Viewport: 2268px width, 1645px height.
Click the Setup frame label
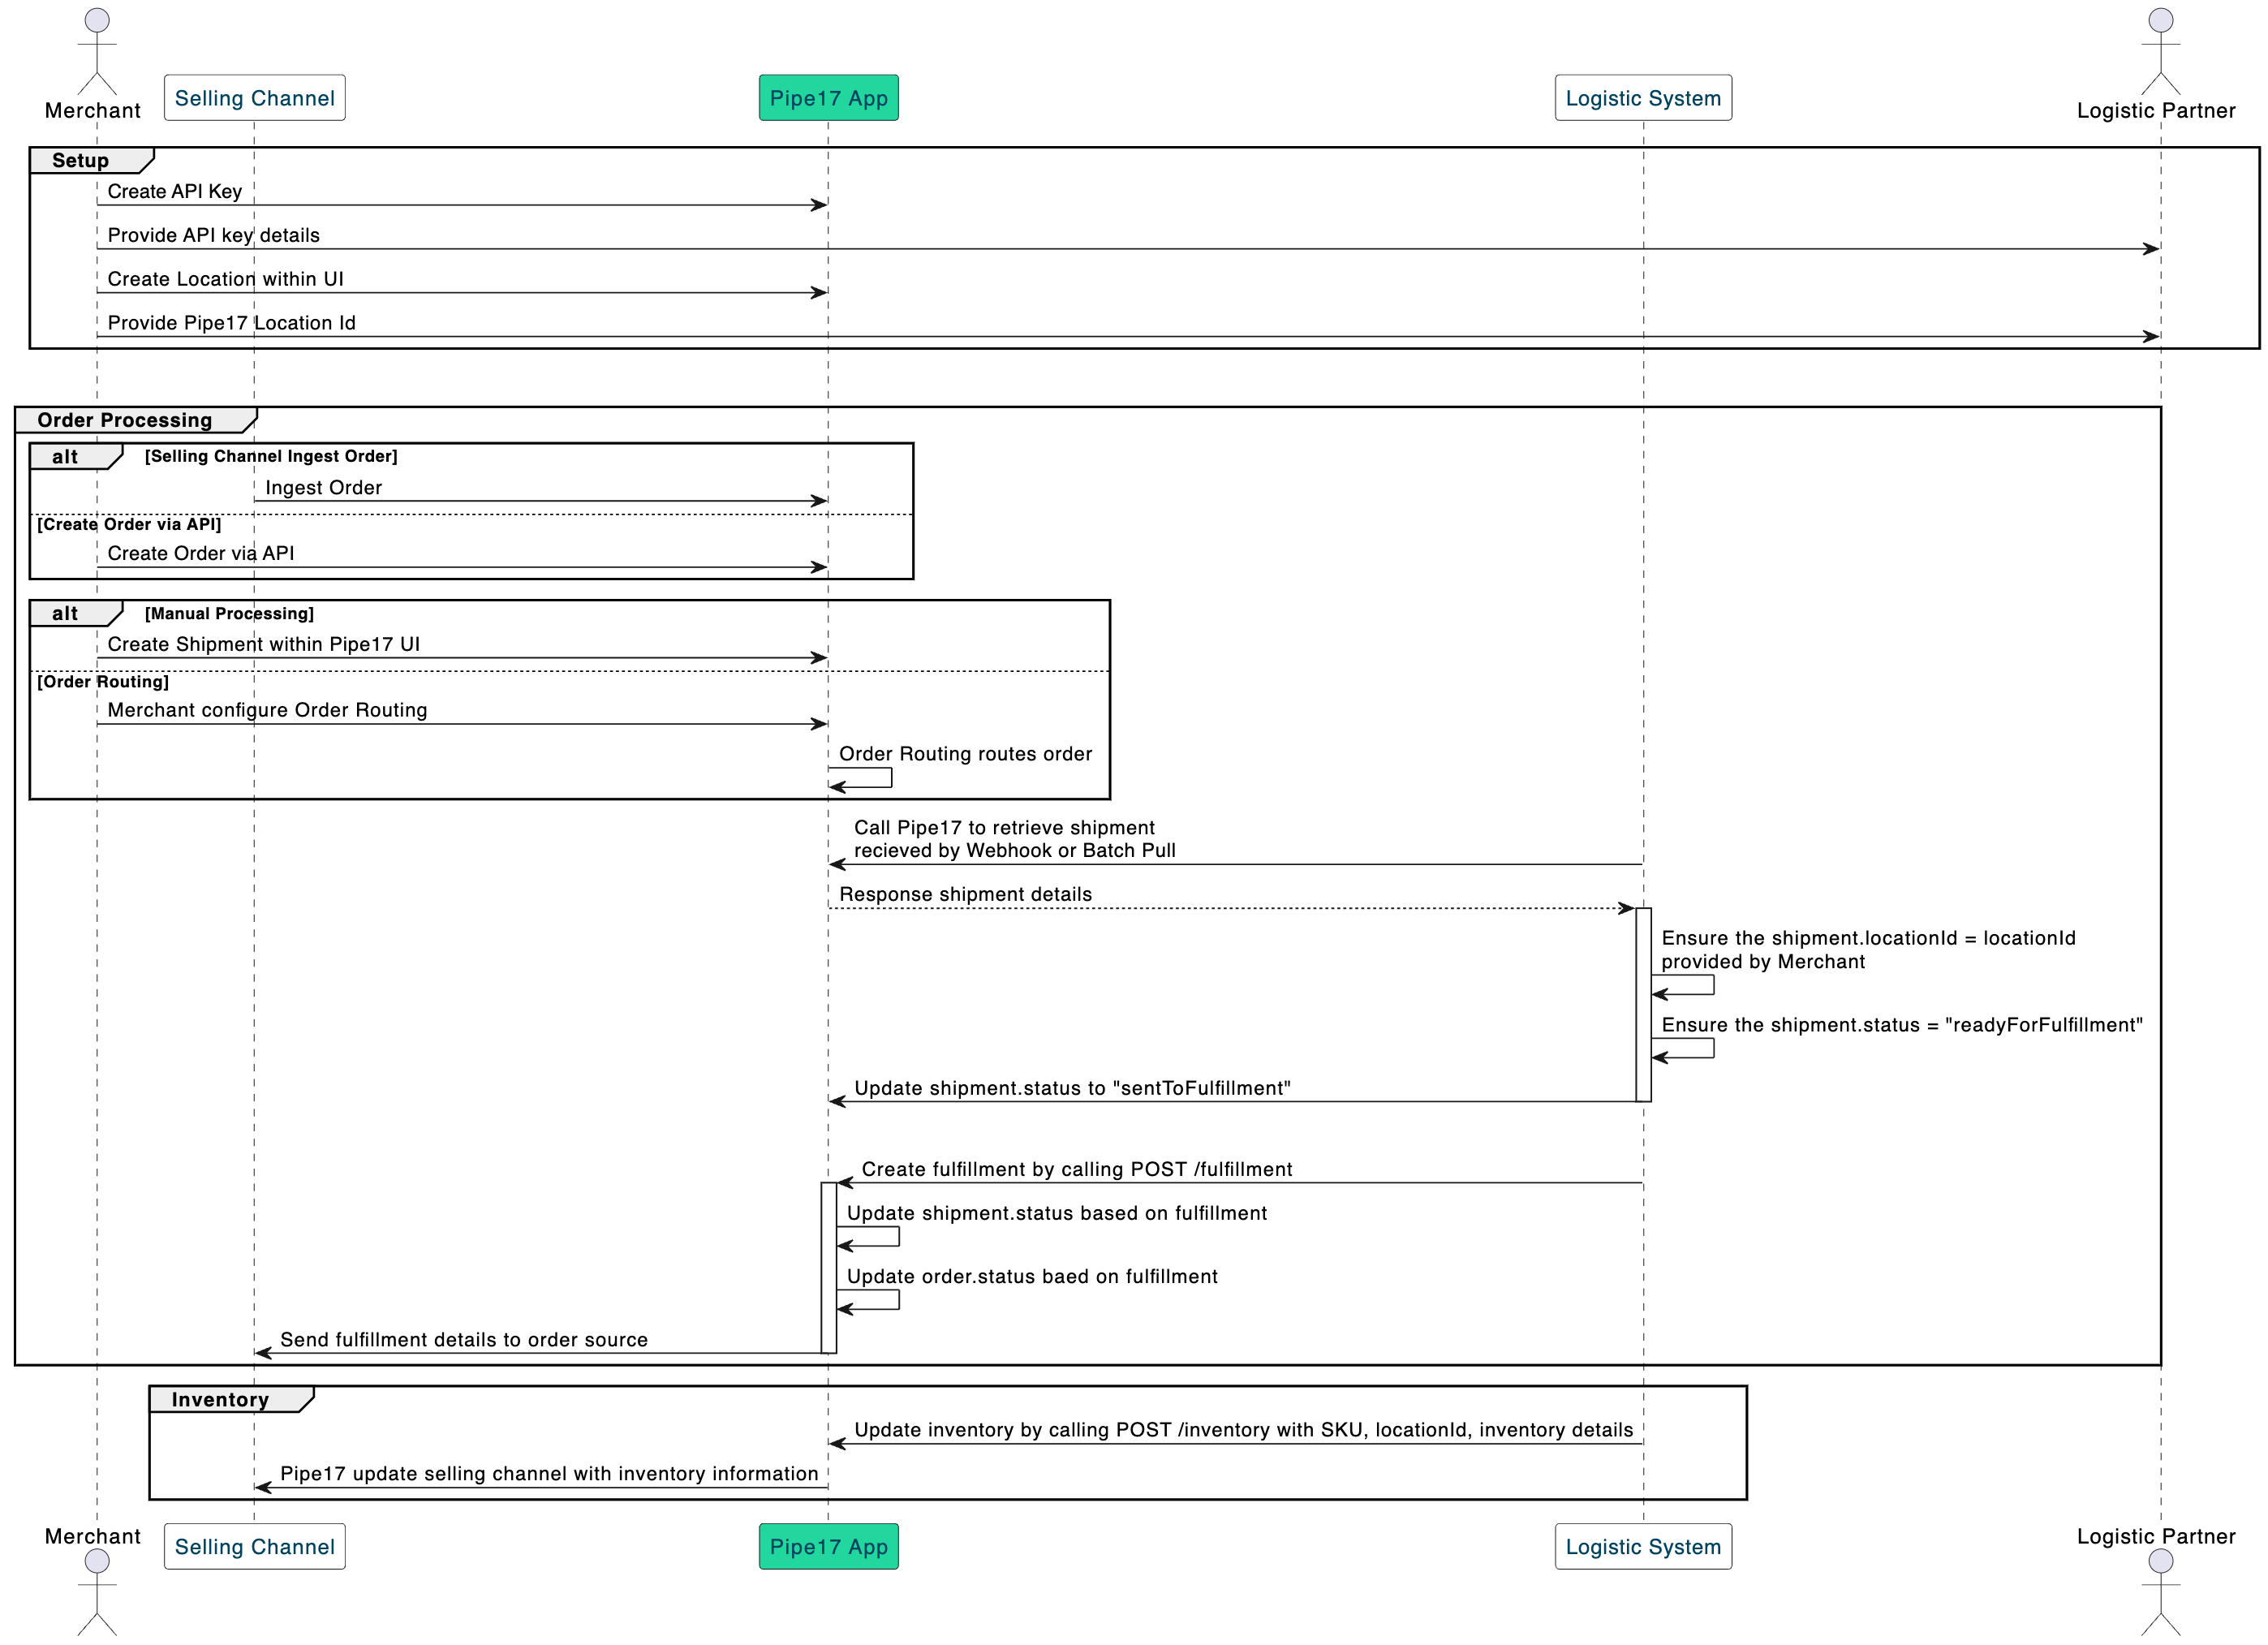tap(81, 161)
